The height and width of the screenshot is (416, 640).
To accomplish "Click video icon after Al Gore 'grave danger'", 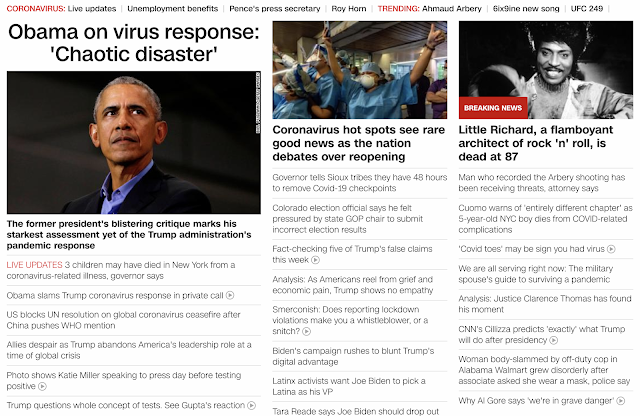I will [620, 400].
